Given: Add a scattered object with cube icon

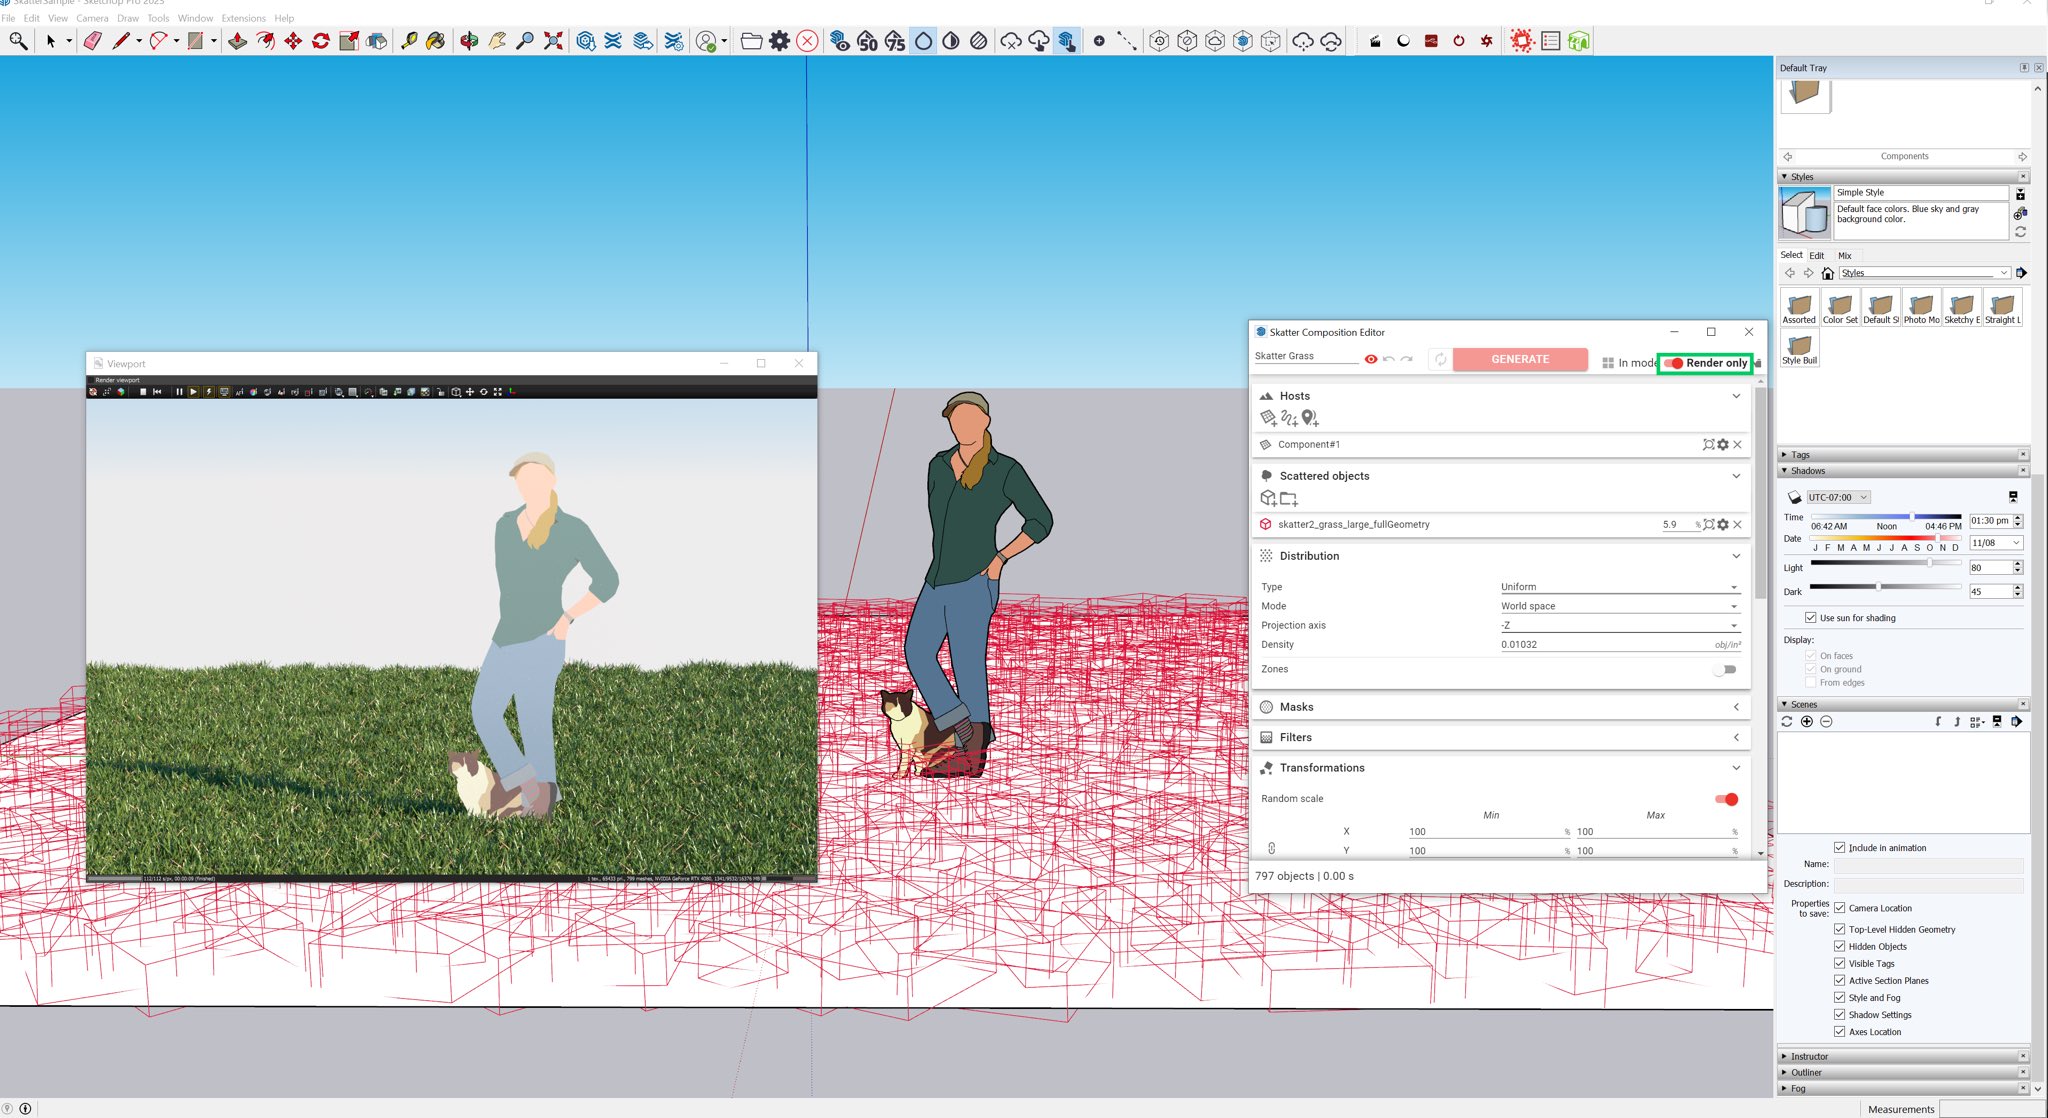Looking at the screenshot, I should [1268, 498].
